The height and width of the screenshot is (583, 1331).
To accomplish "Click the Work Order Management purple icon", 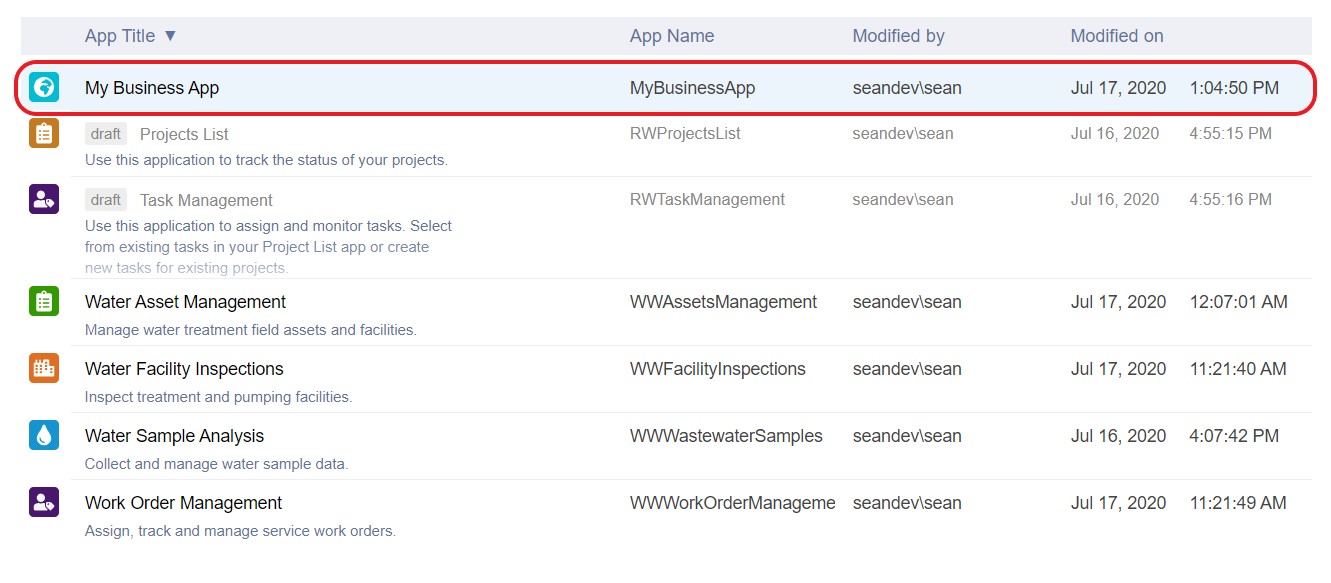I will click(x=44, y=502).
